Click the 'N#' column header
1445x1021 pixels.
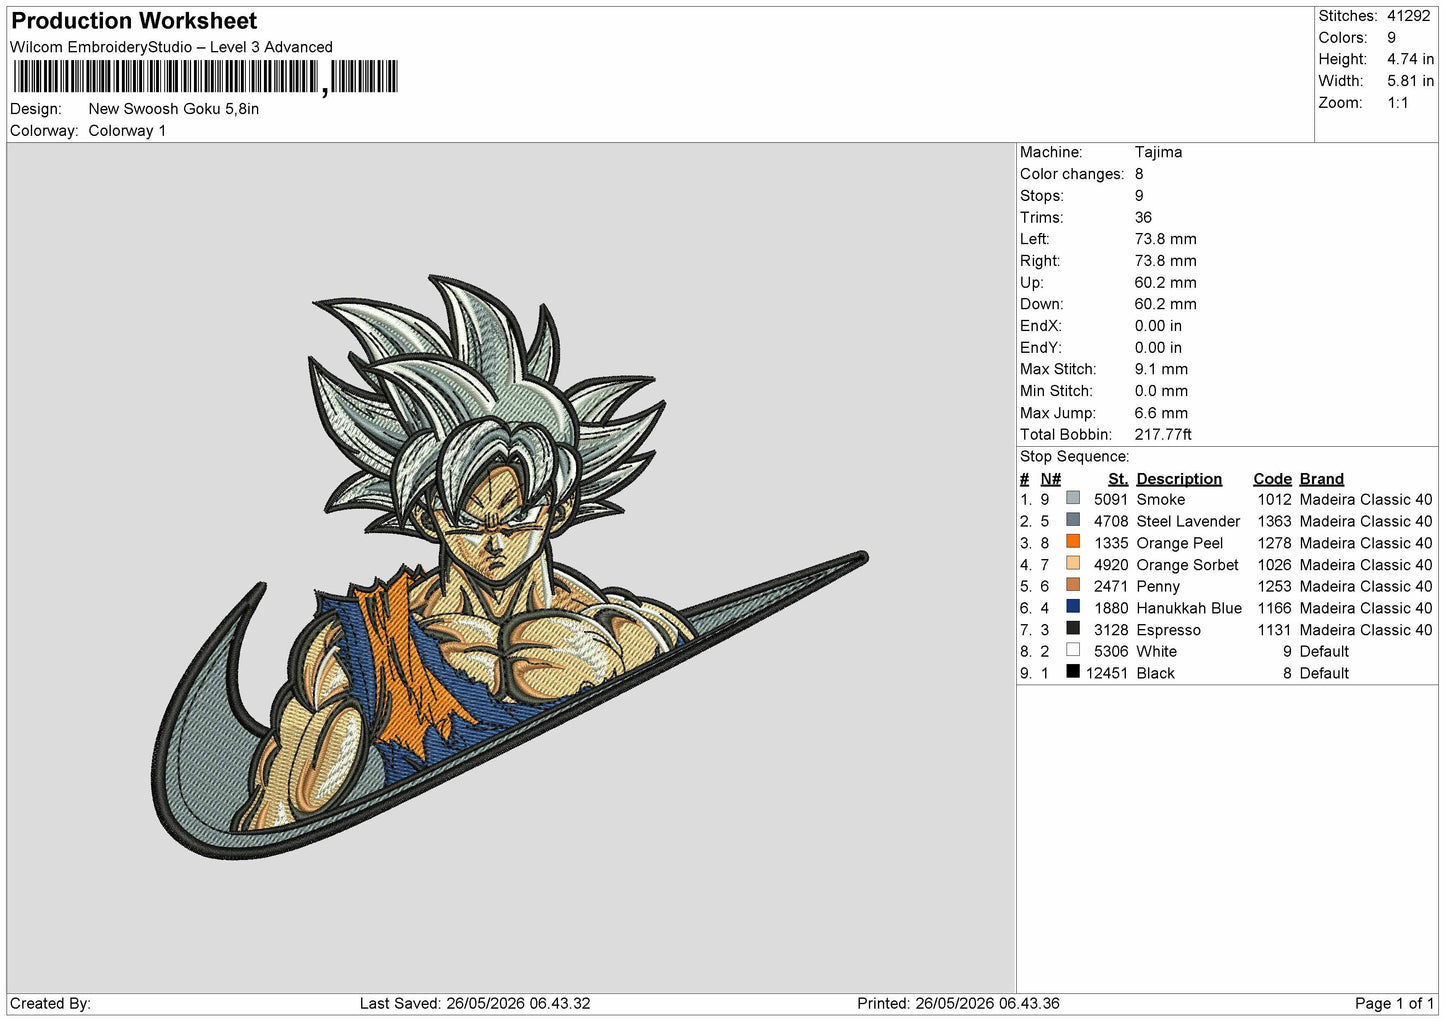tap(1050, 479)
